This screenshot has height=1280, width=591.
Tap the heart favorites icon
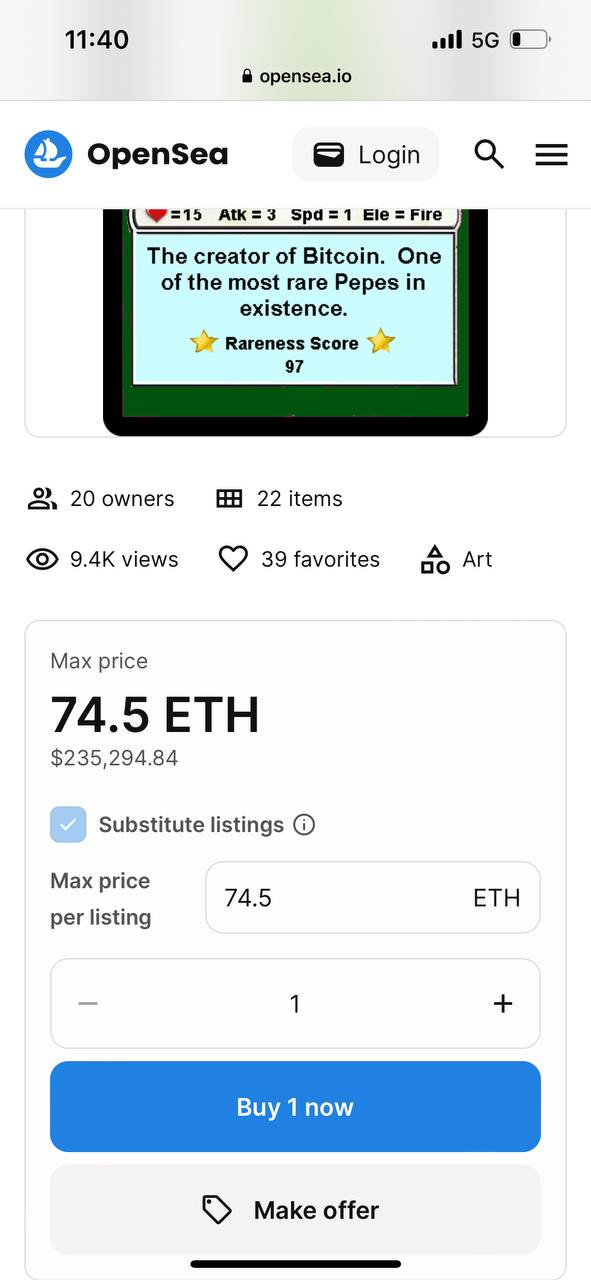pos(233,559)
